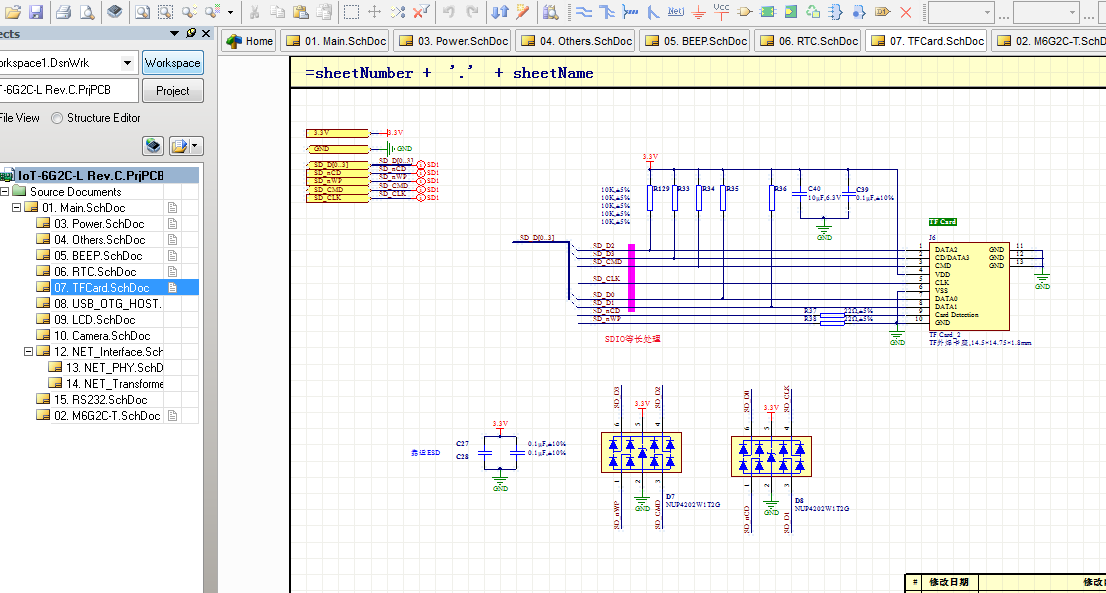The width and height of the screenshot is (1106, 593).
Task: Select 09. LCD.SchDoc in project tree
Action: [94, 319]
